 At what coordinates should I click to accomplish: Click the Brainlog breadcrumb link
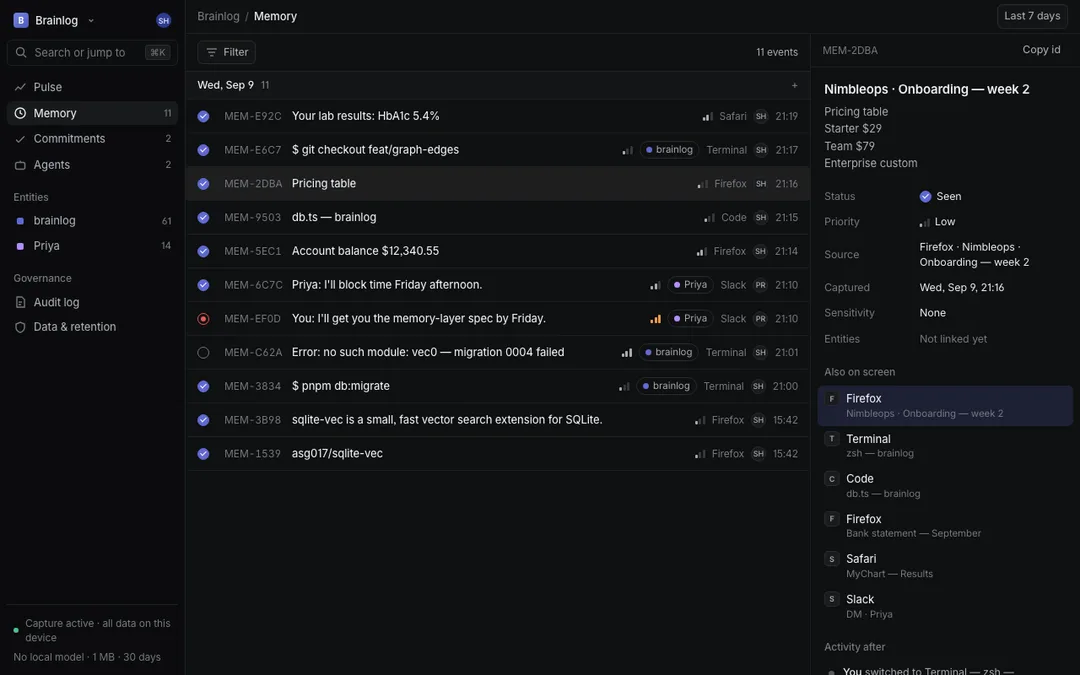click(x=218, y=17)
